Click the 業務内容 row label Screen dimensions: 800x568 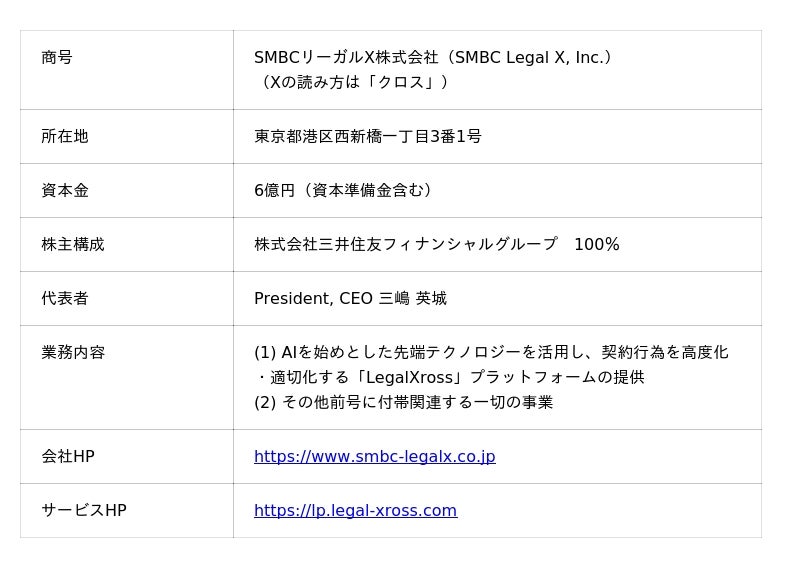[73, 352]
